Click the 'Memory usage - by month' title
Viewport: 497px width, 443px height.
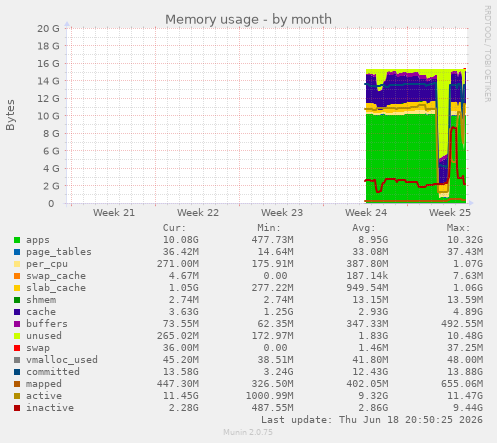tap(248, 19)
